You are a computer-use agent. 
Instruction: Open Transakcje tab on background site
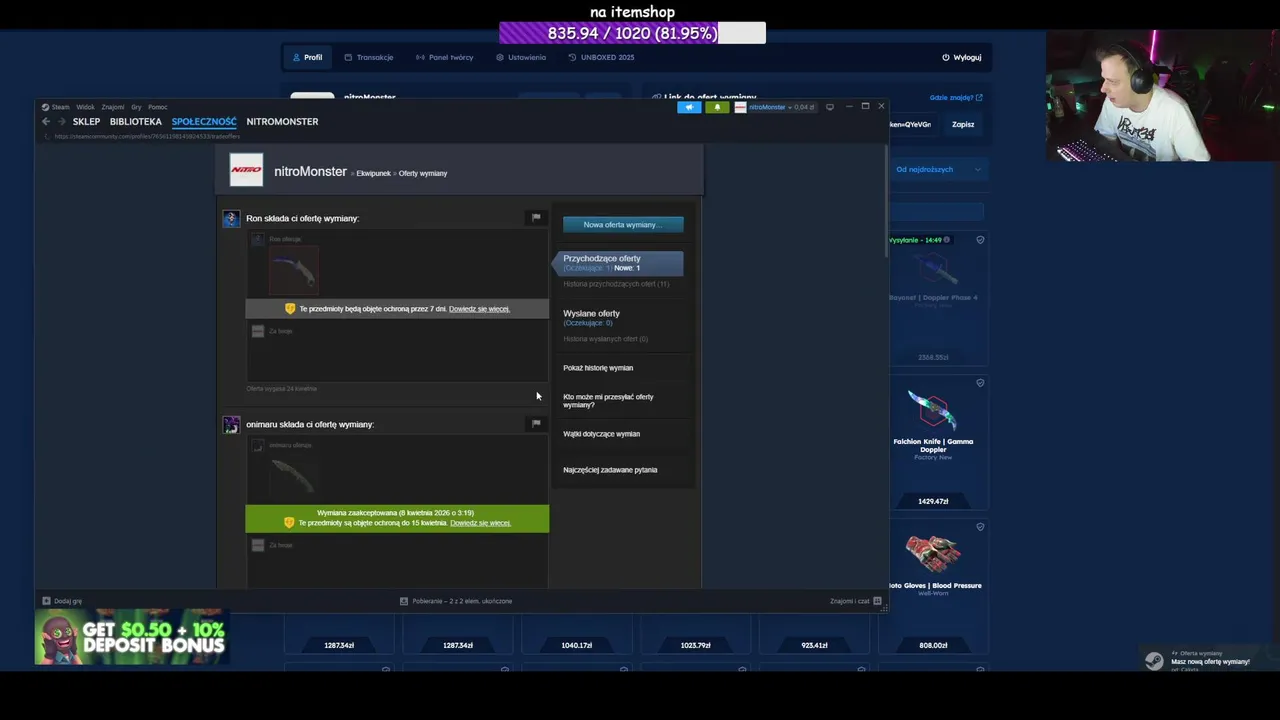pos(369,57)
